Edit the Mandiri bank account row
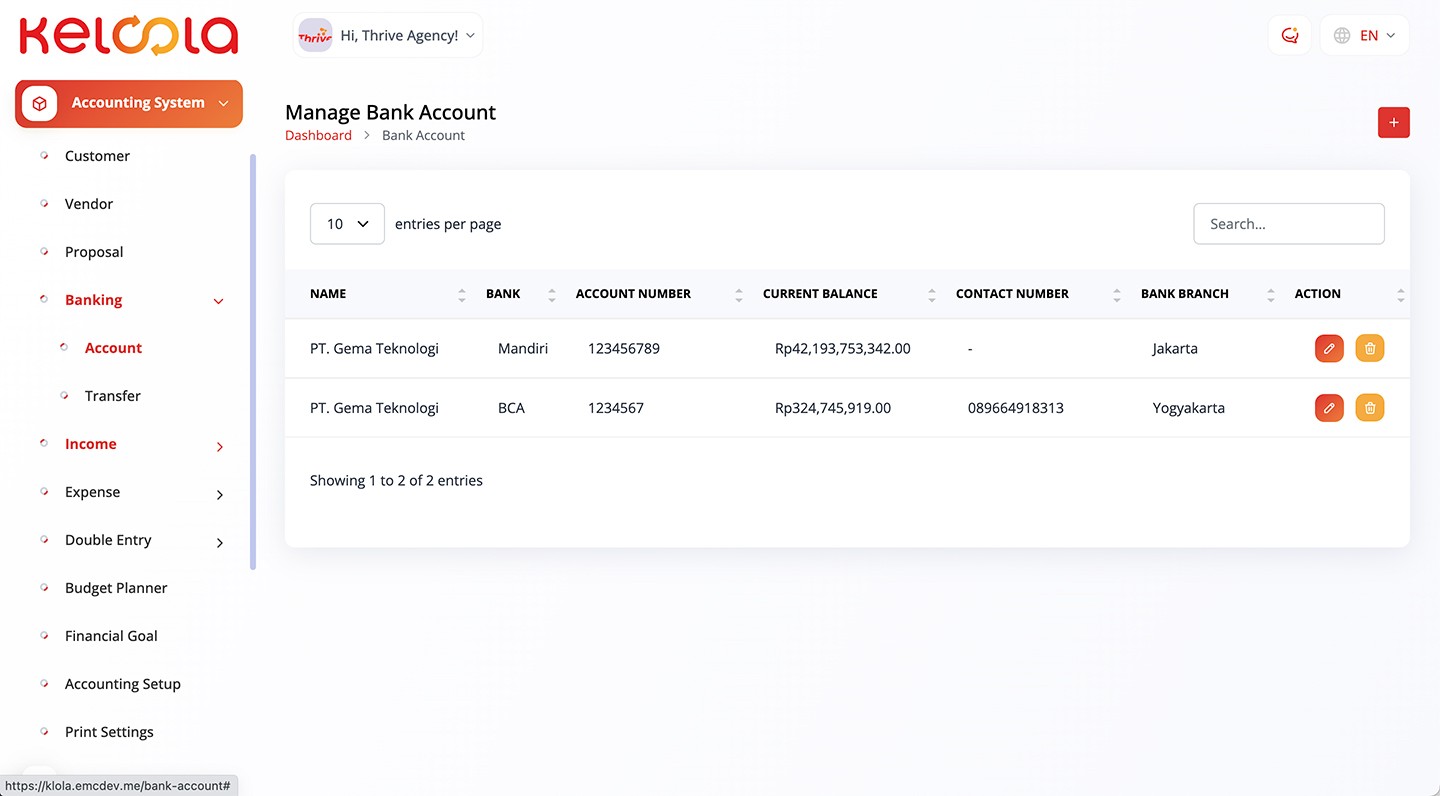Viewport: 1440px width, 796px height. 1328,349
